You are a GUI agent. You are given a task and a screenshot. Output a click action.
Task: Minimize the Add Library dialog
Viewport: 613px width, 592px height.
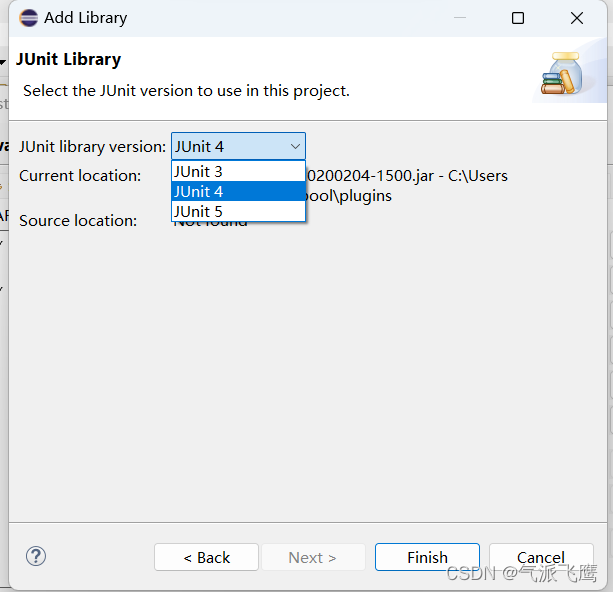(460, 18)
